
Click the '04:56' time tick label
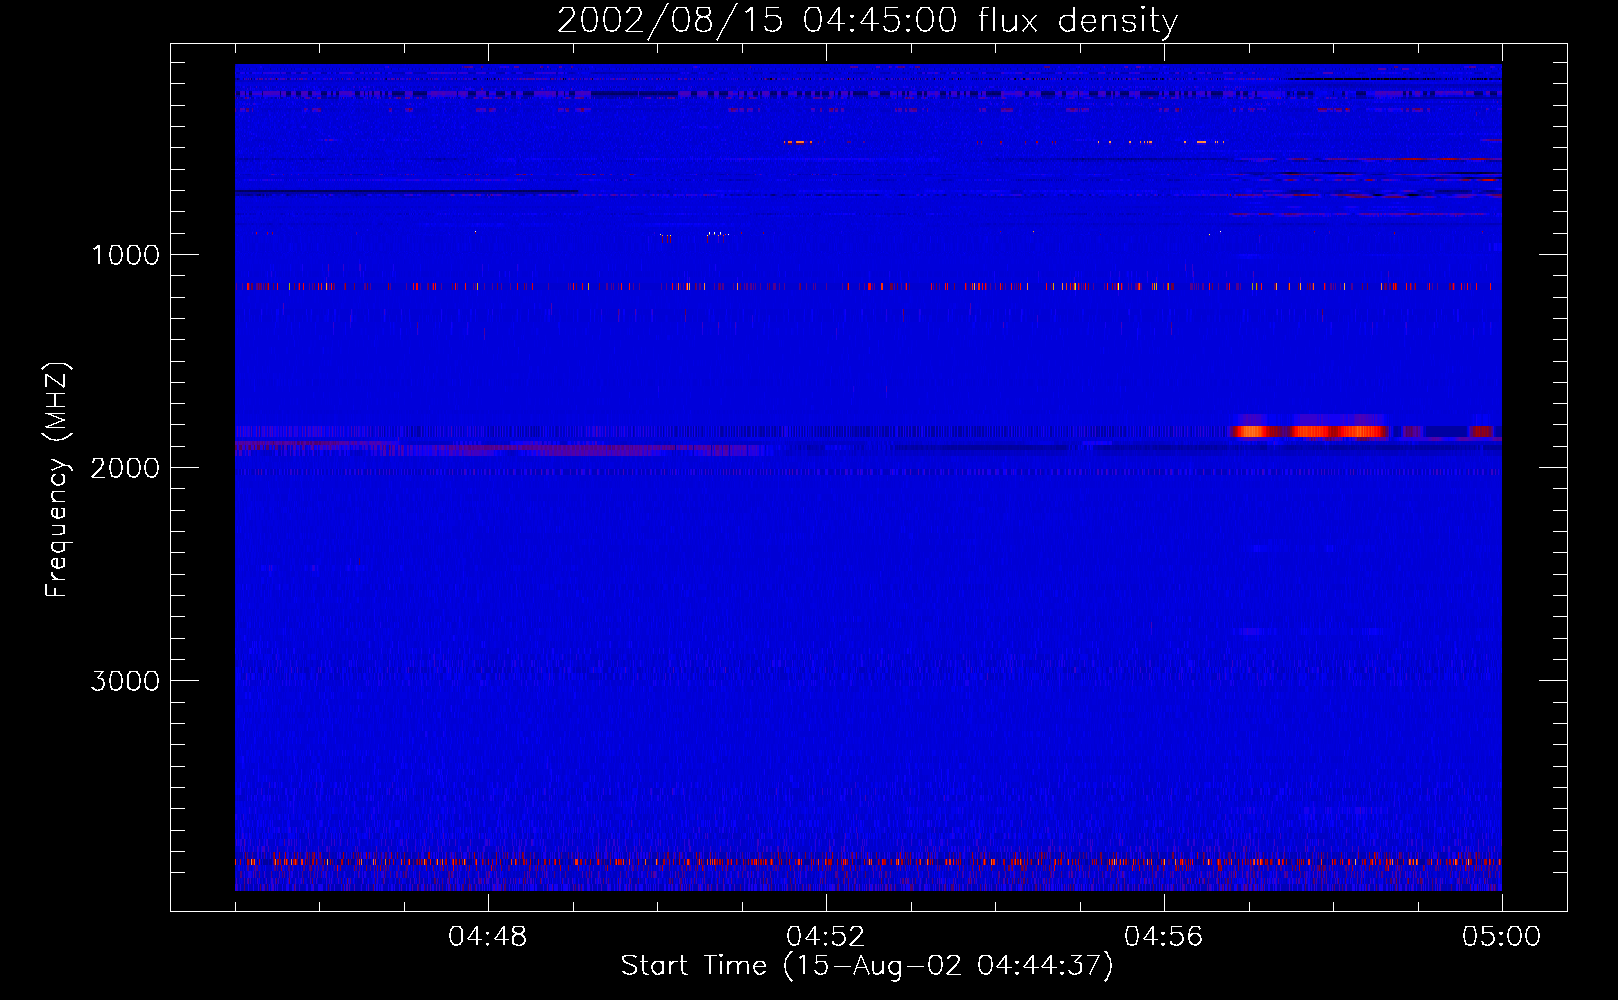pyautogui.click(x=1164, y=937)
